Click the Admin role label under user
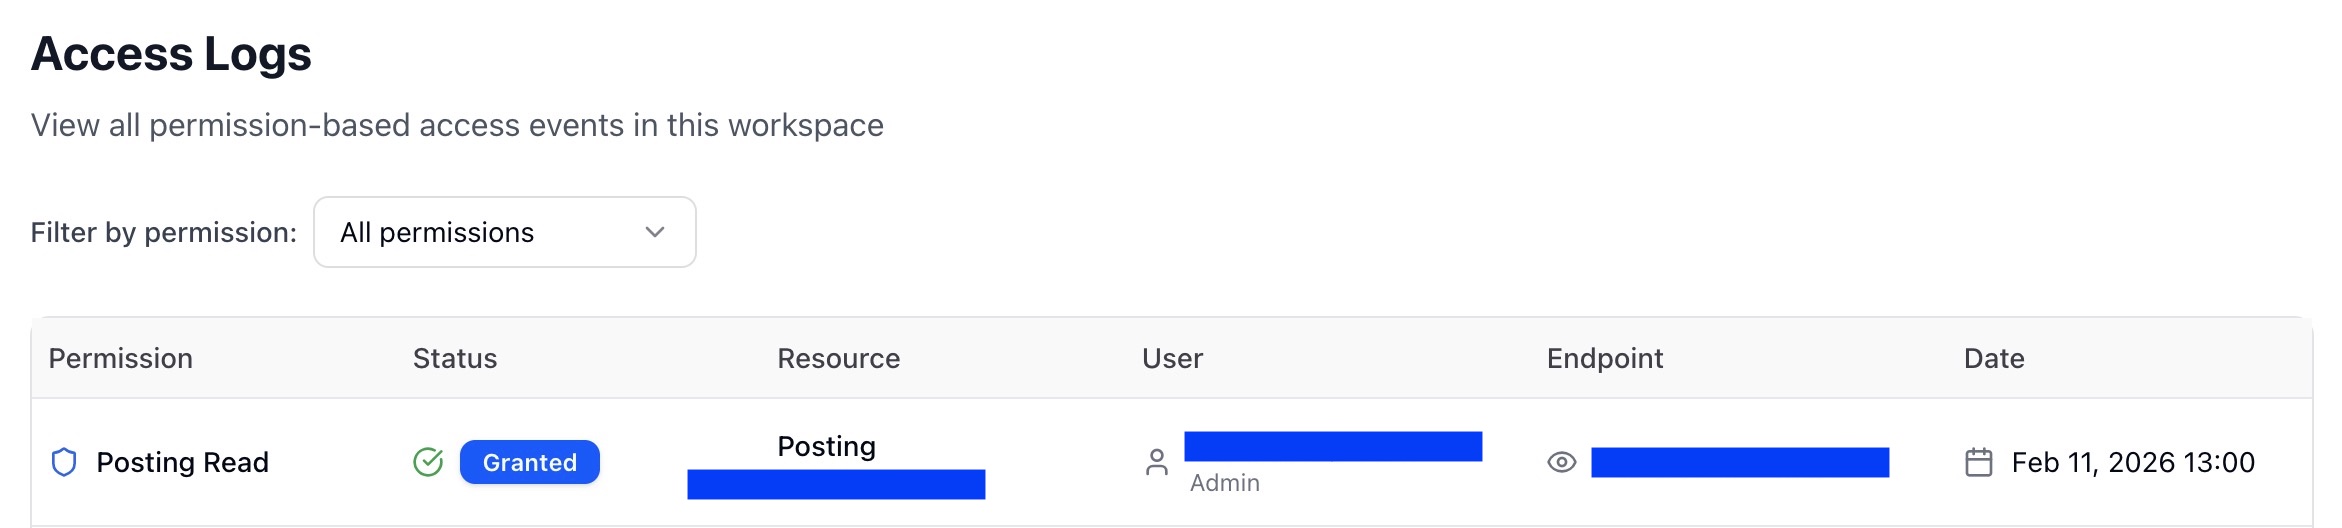Screen dimensions: 2342x528 point(1224,483)
